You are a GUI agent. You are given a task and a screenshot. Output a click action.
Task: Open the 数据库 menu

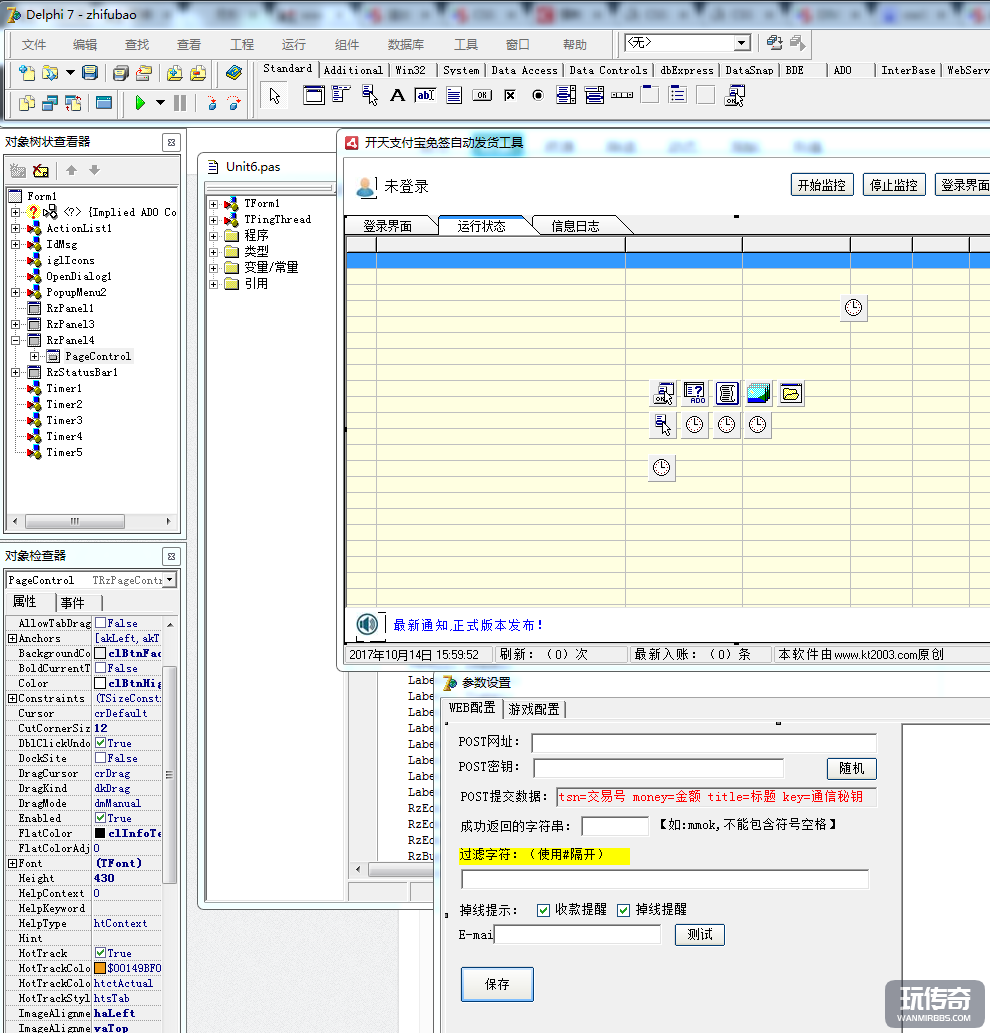pyautogui.click(x=405, y=45)
